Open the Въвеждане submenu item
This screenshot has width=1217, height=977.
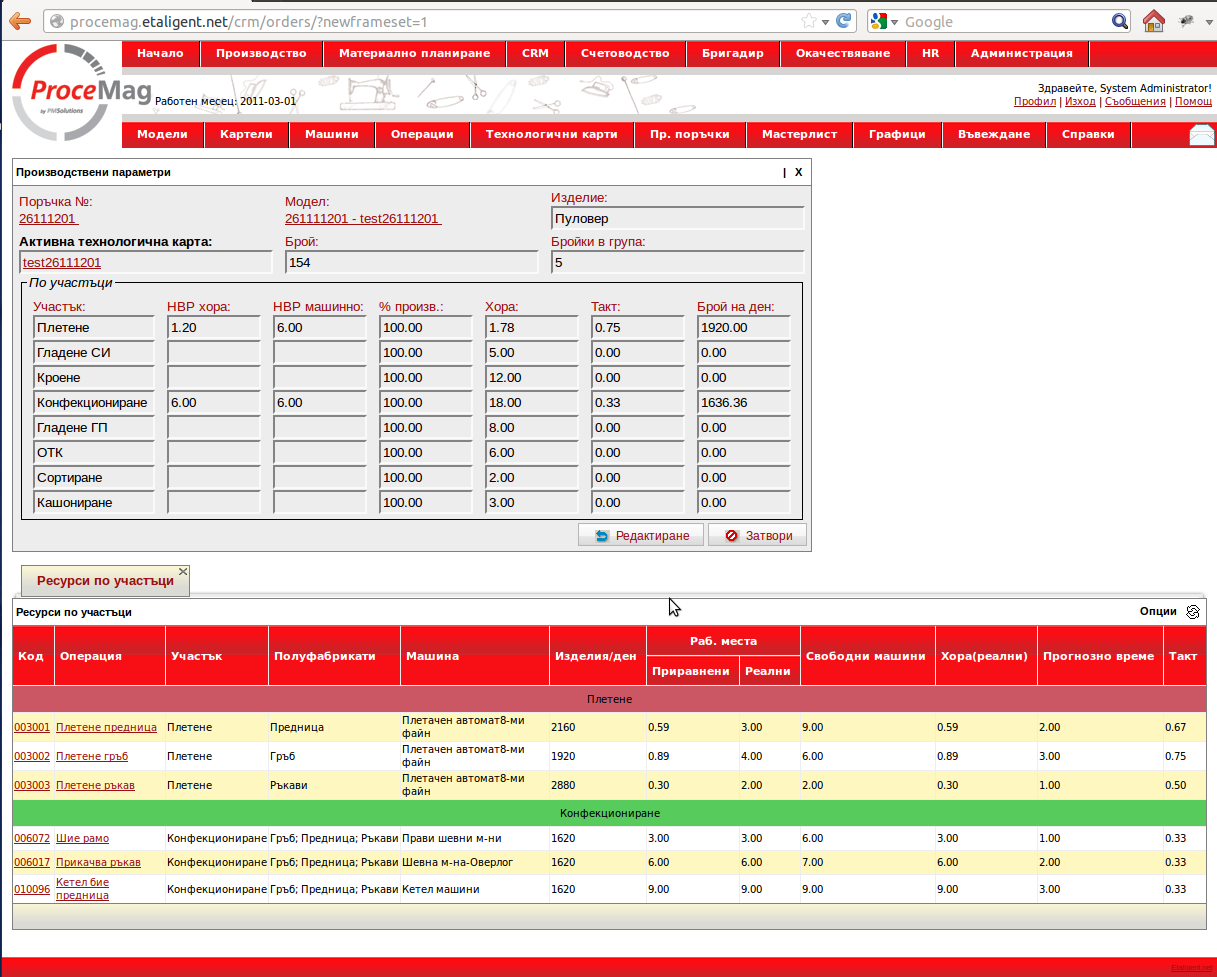click(x=994, y=134)
